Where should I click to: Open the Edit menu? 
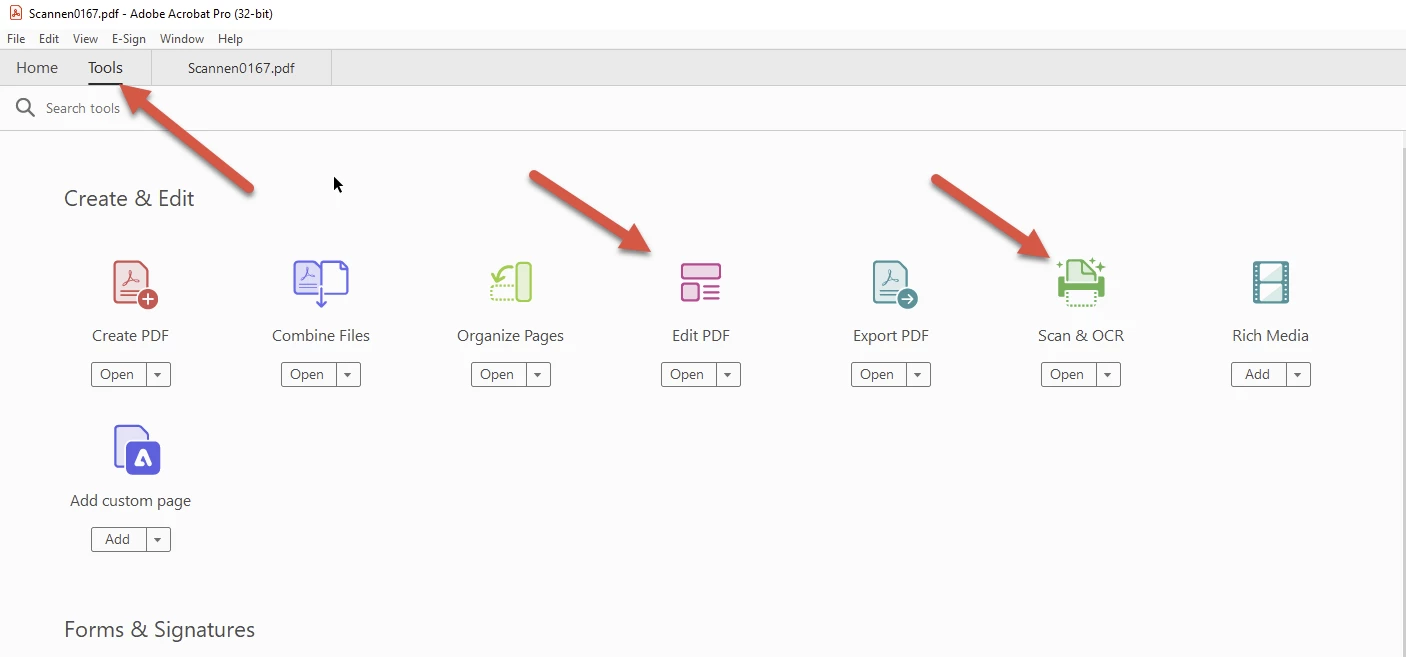coord(49,39)
